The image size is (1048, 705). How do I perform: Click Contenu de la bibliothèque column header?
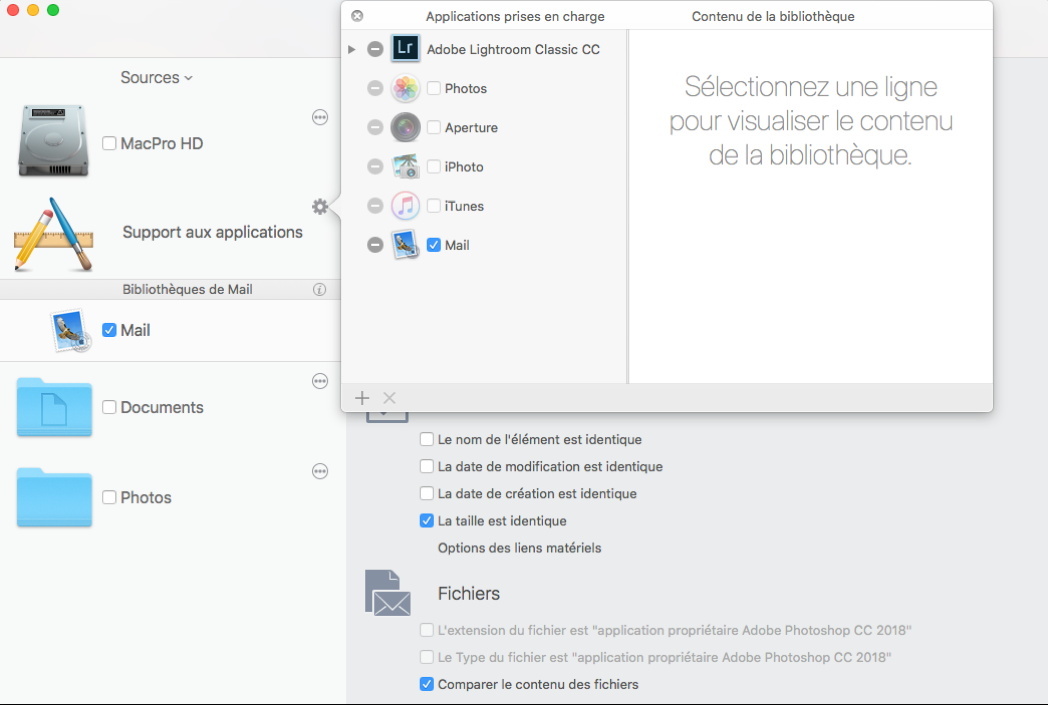click(x=773, y=17)
